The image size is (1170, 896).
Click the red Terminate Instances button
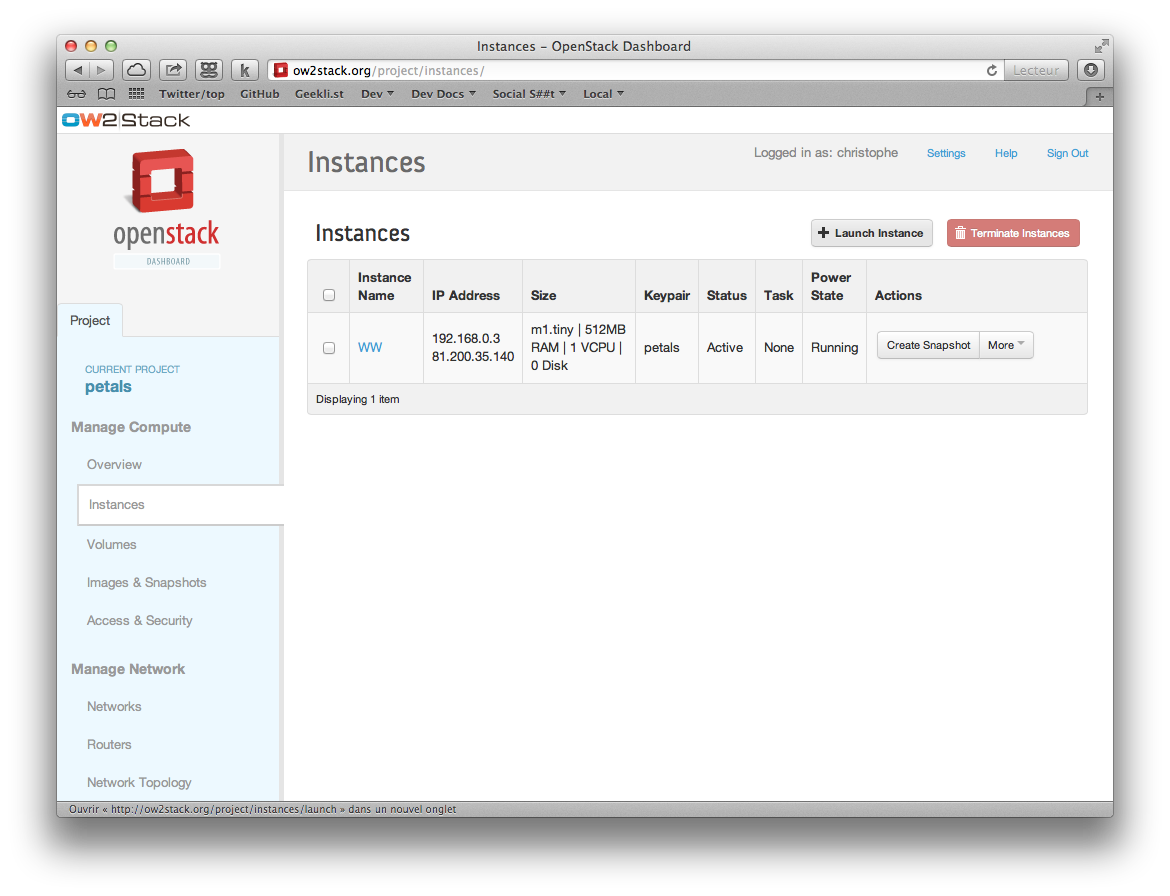point(1013,233)
